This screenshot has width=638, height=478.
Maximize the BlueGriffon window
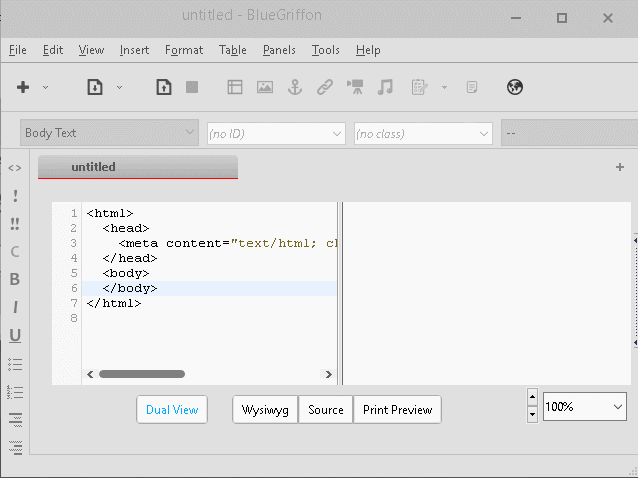pos(562,18)
